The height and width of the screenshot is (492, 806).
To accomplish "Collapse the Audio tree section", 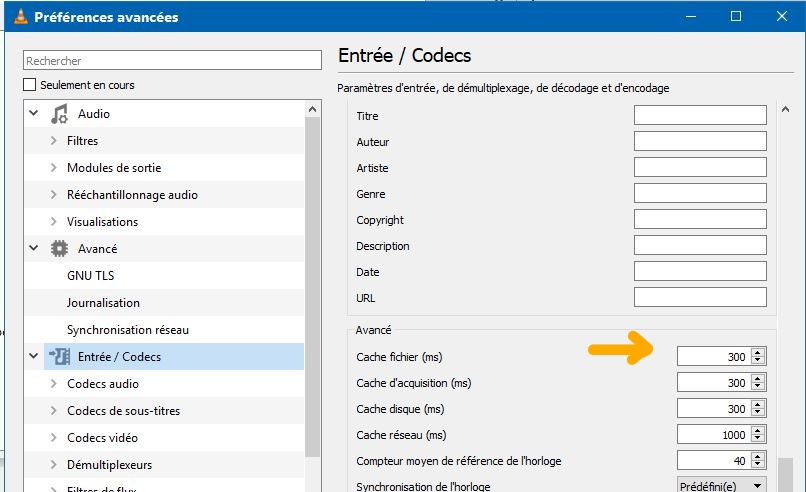I will point(34,113).
